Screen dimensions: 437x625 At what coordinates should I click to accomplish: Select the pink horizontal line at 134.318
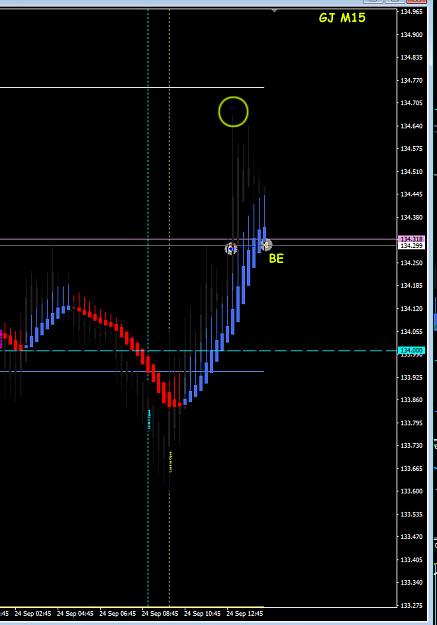point(198,240)
